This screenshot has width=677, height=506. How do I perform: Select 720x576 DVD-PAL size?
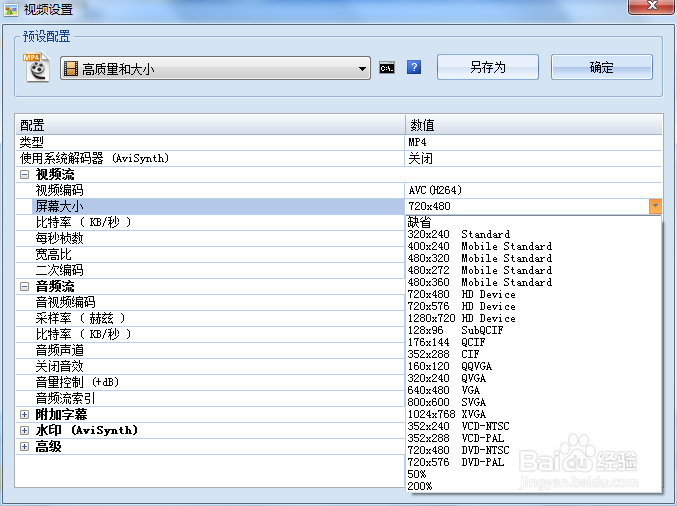533,462
